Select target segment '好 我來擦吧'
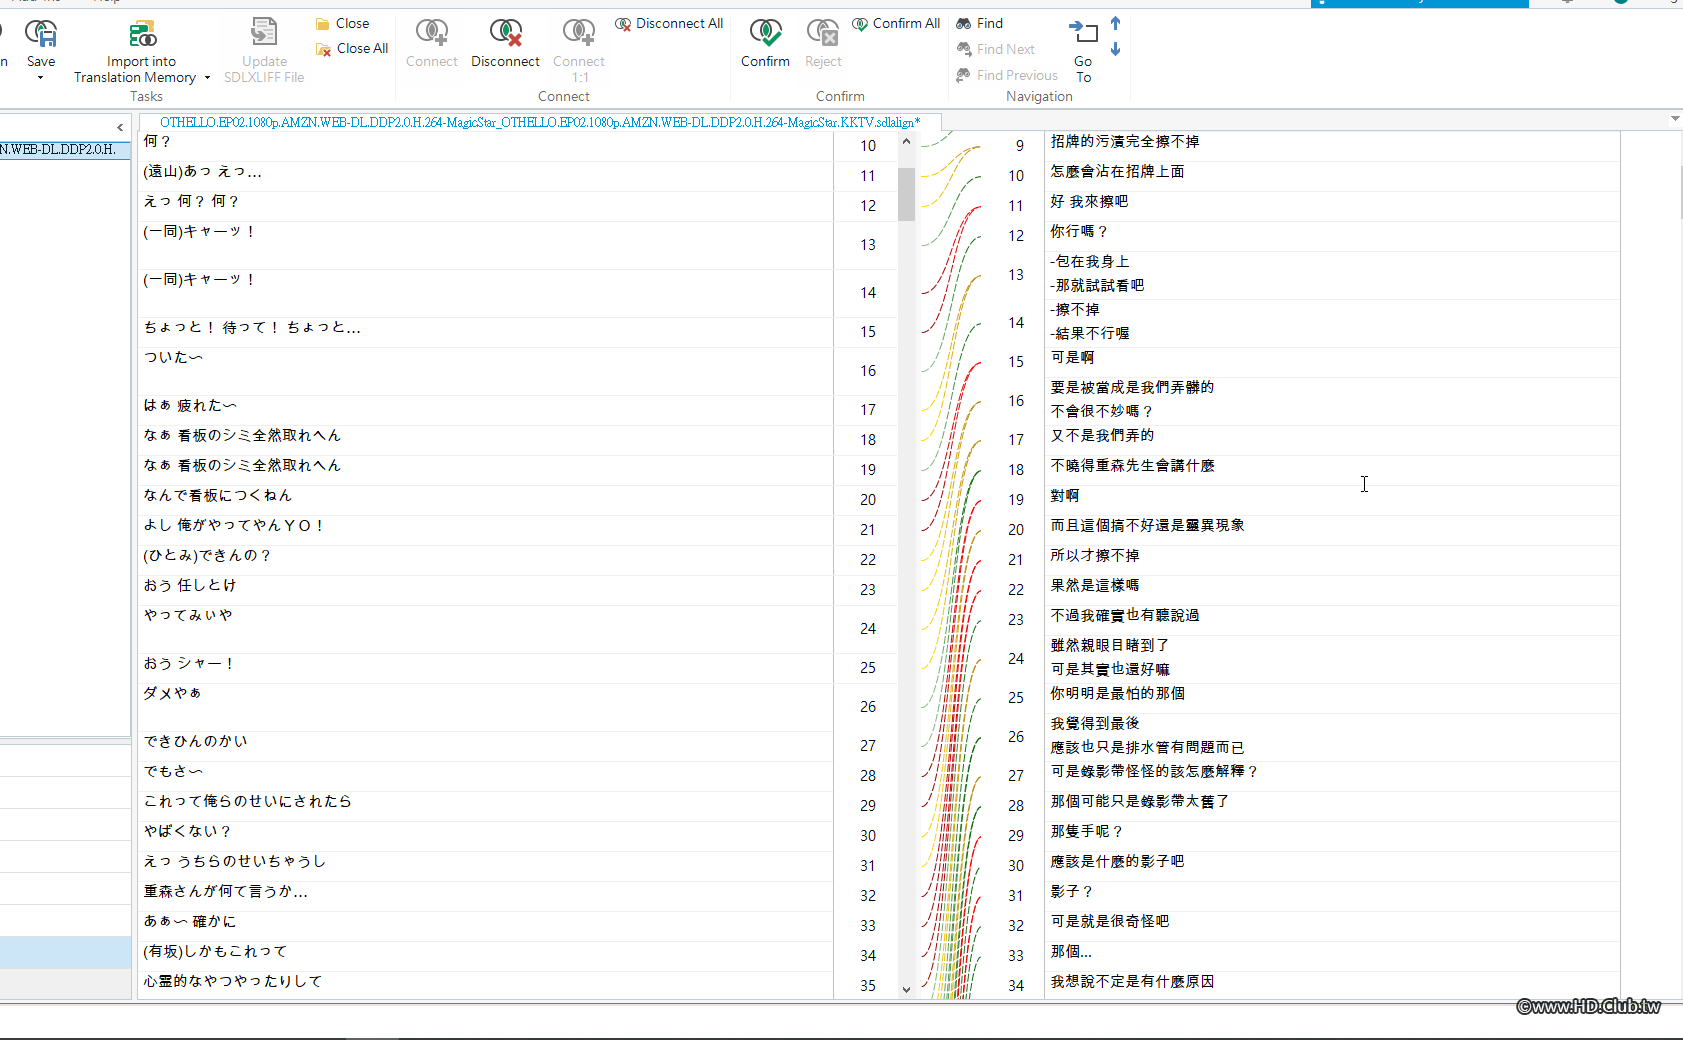 (x=1332, y=206)
